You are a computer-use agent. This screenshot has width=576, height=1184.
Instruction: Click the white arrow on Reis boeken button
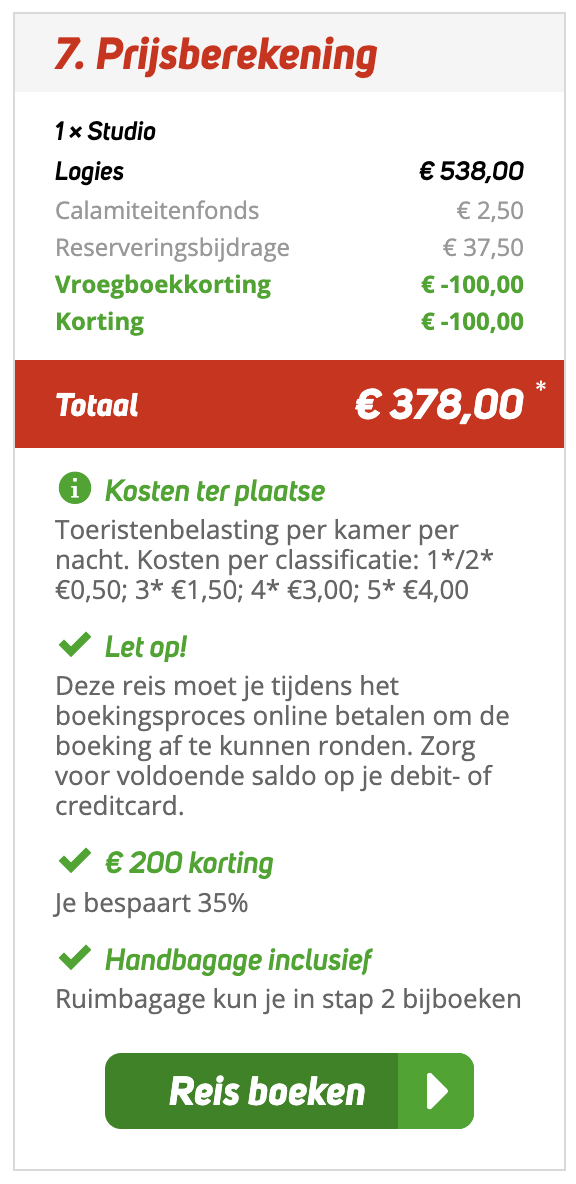[x=436, y=1090]
